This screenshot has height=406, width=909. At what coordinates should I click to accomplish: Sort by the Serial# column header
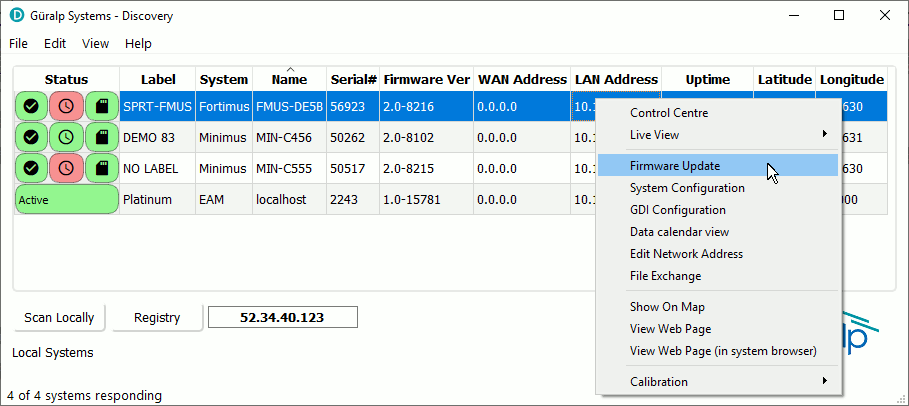coord(353,79)
